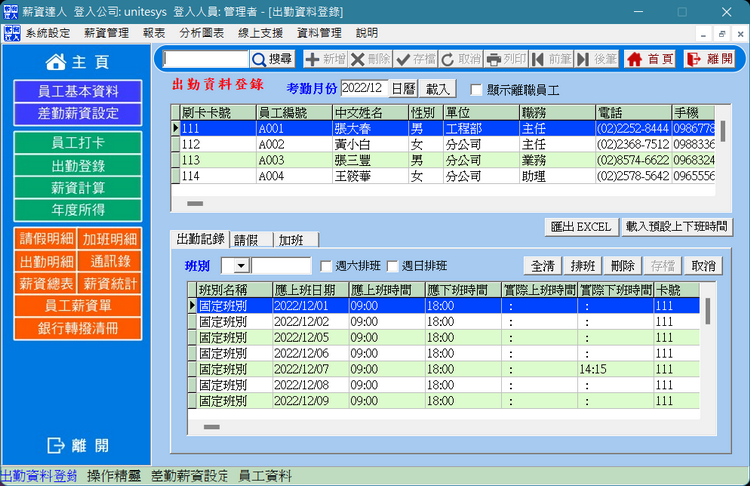Image resolution: width=750 pixels, height=486 pixels.
Task: Click the 新增 add record icon
Action: 324,59
